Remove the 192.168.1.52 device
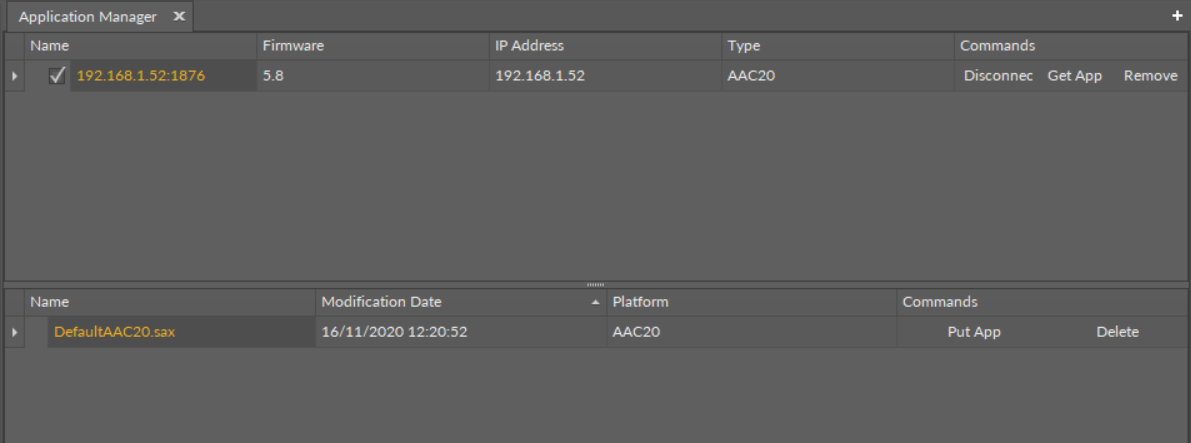Image resolution: width=1191 pixels, height=443 pixels. coord(1150,76)
